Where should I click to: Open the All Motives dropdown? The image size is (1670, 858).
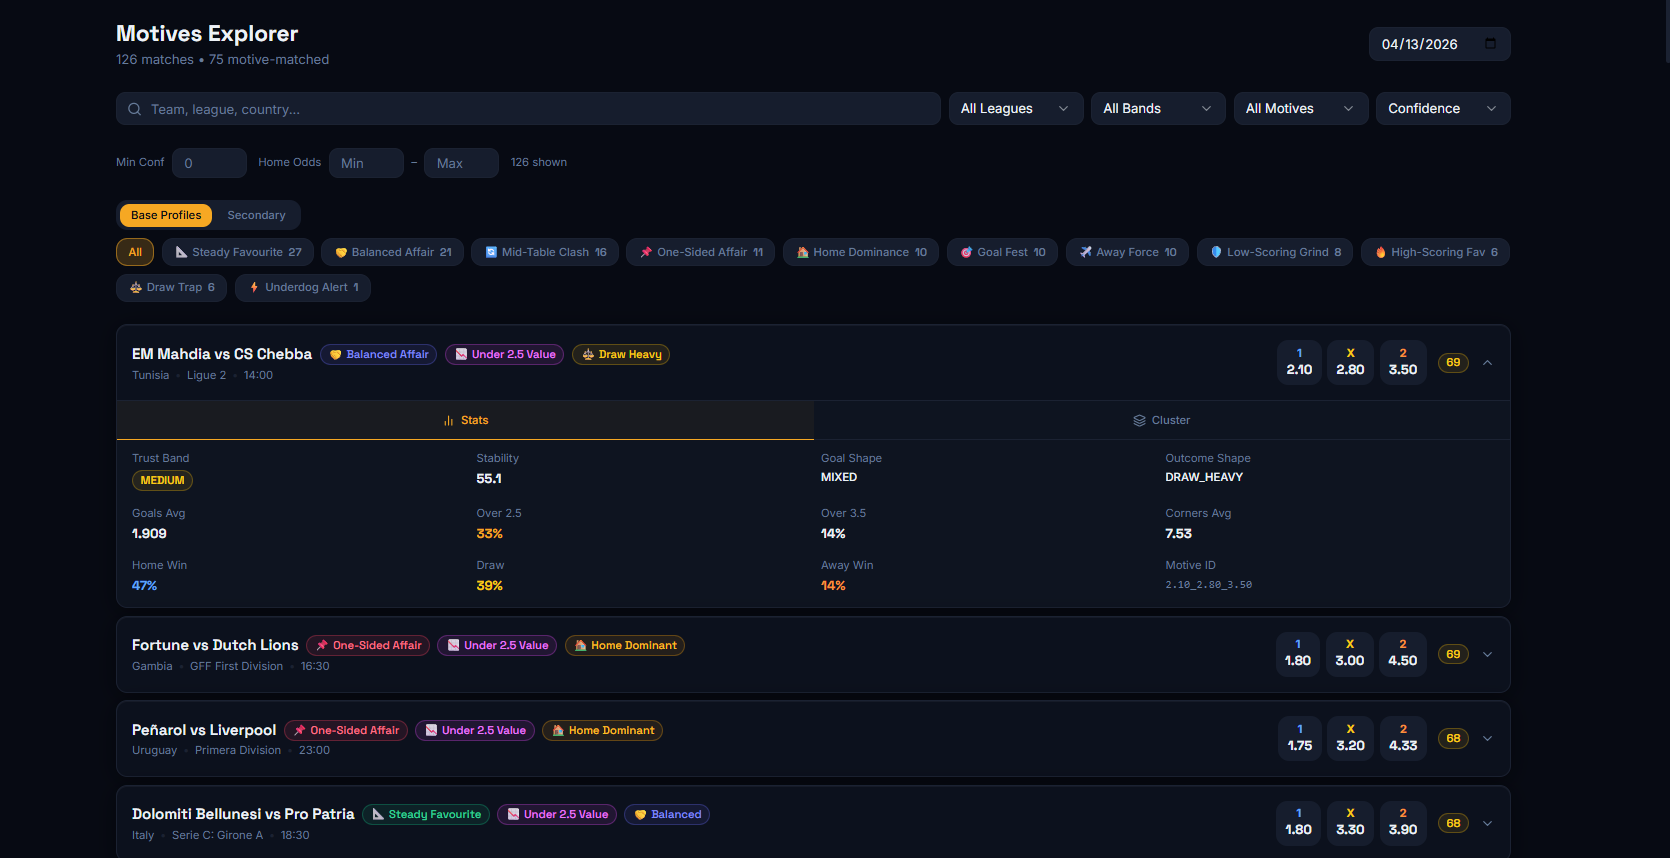[1299, 109]
